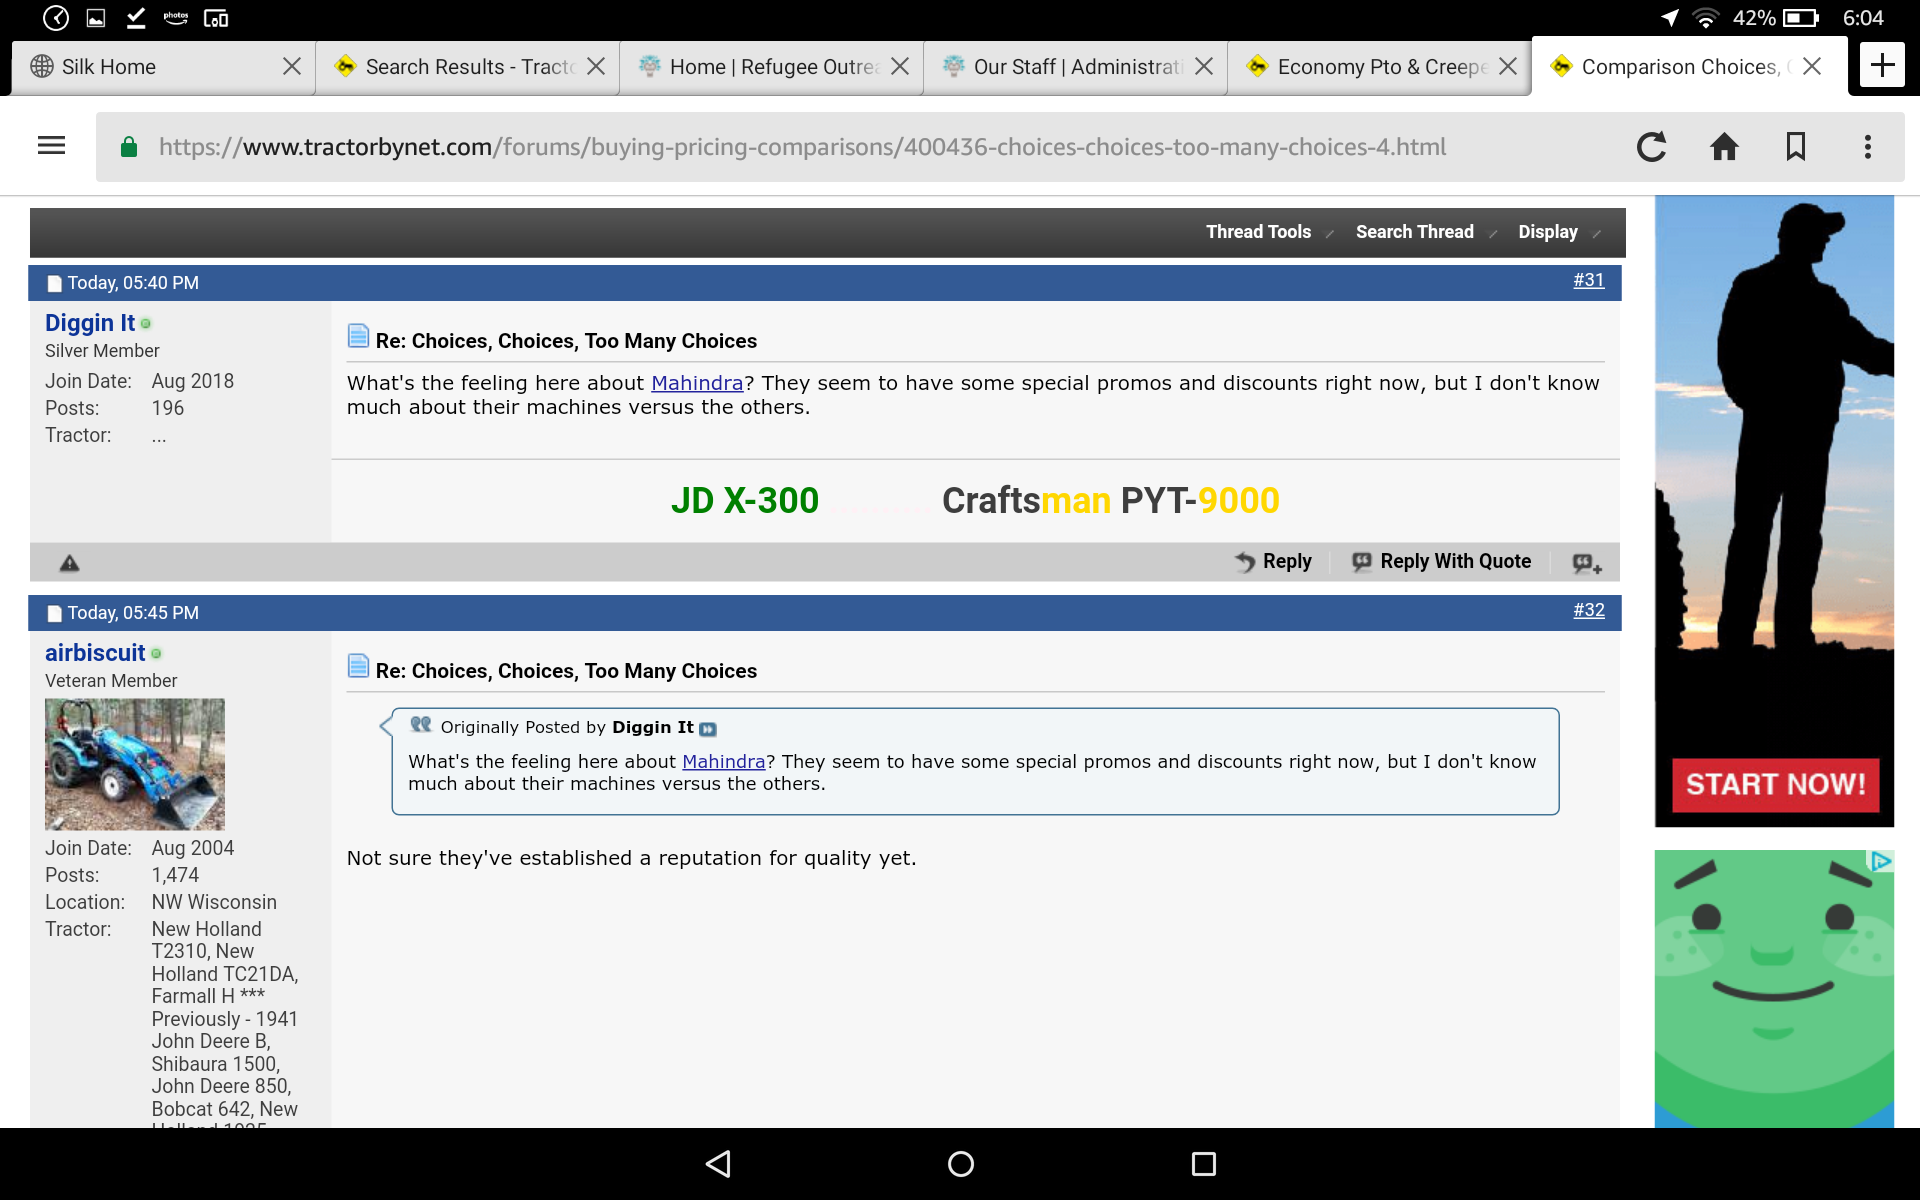
Task: Bookmark this page icon
Action: coord(1796,147)
